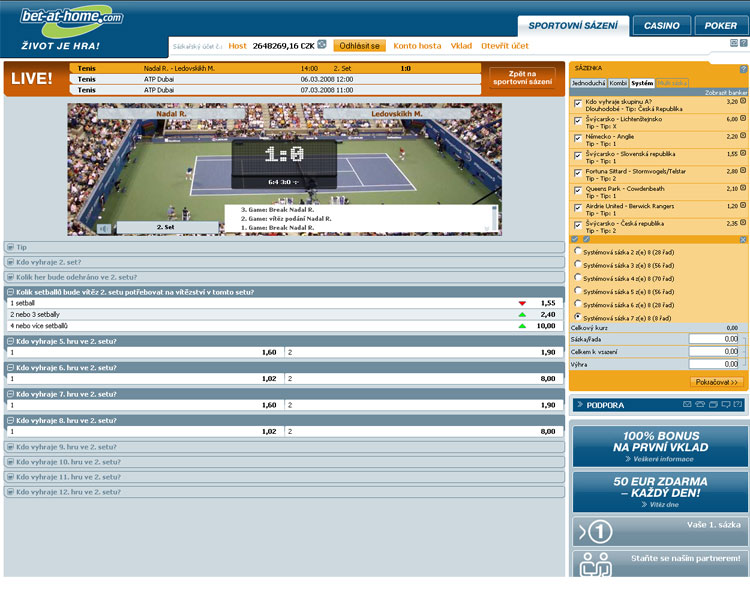Switch to the Kombi bet slip tab
This screenshot has width=750, height=600.
618,84
